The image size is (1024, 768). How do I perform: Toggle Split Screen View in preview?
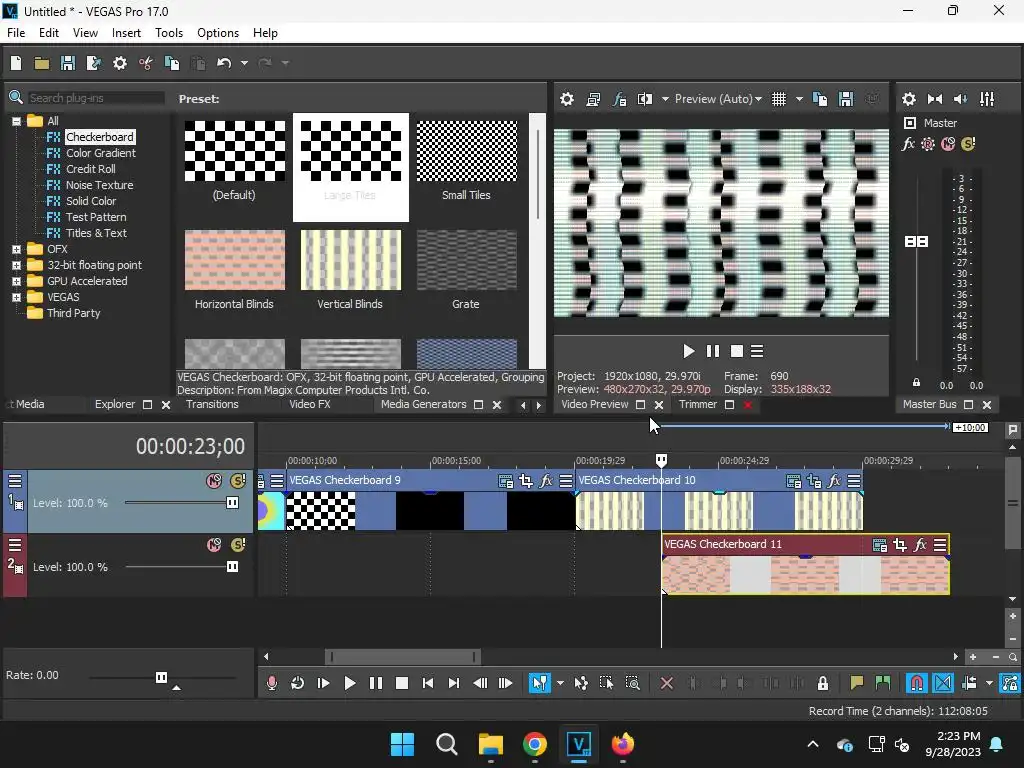[645, 99]
